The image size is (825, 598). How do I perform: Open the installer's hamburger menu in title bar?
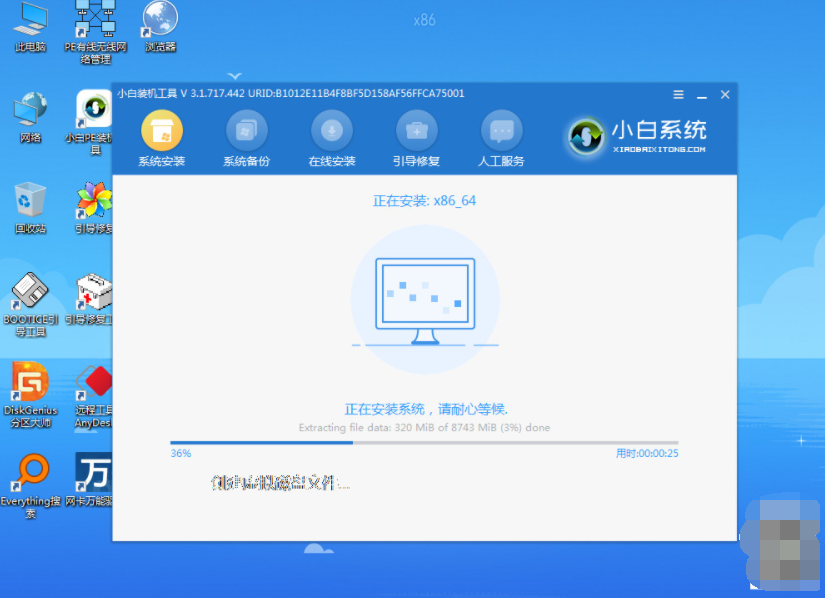tap(677, 94)
